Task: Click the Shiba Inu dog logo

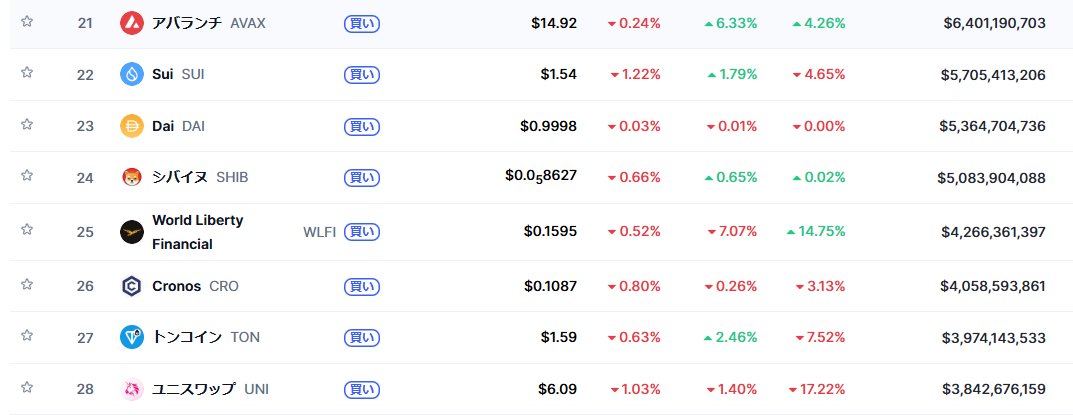Action: tap(132, 177)
